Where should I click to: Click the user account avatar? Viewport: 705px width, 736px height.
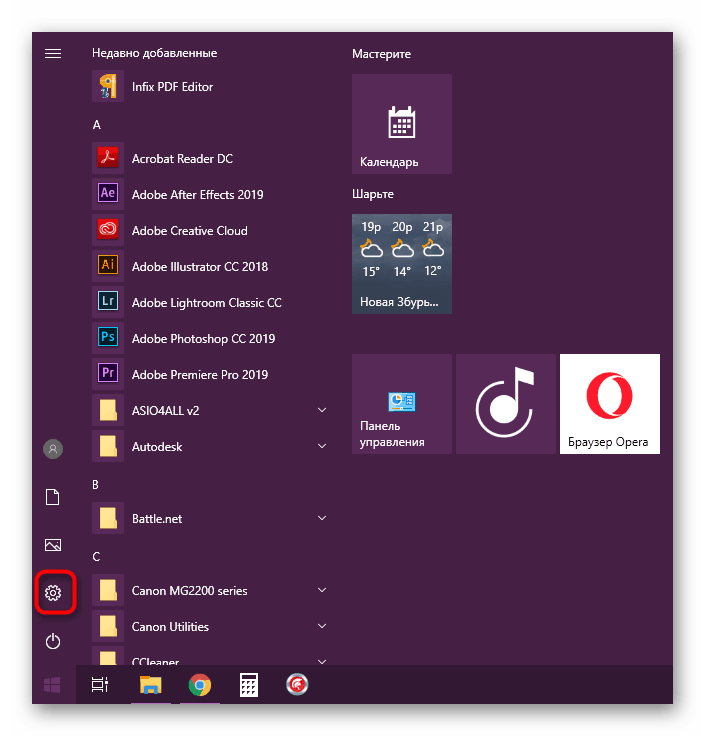[53, 449]
